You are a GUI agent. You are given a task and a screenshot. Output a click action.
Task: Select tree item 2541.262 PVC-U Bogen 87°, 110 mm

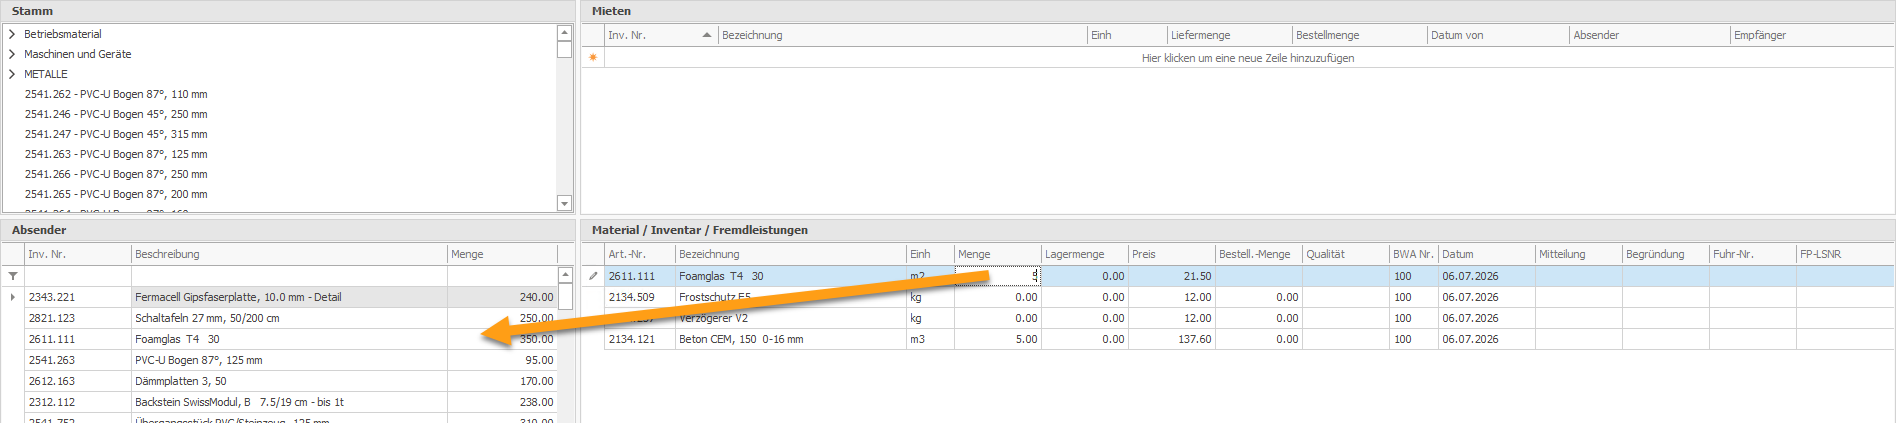[116, 94]
